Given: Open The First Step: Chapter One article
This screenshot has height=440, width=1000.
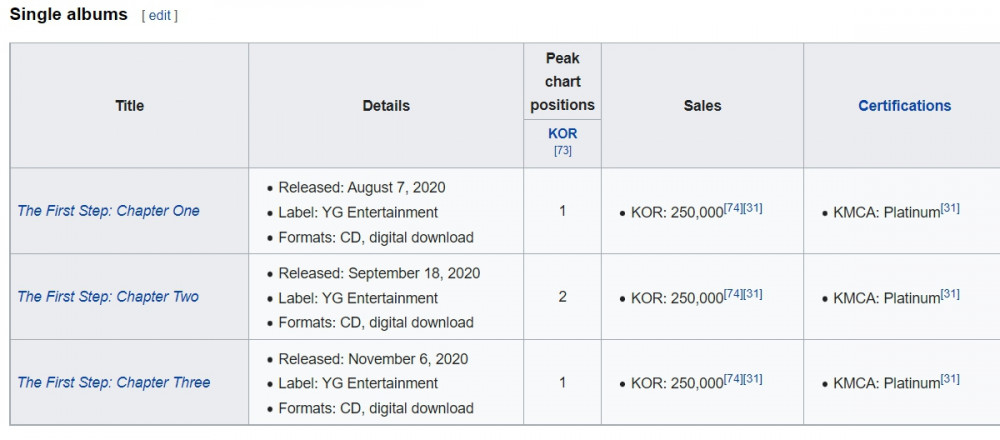Looking at the screenshot, I should pos(108,211).
